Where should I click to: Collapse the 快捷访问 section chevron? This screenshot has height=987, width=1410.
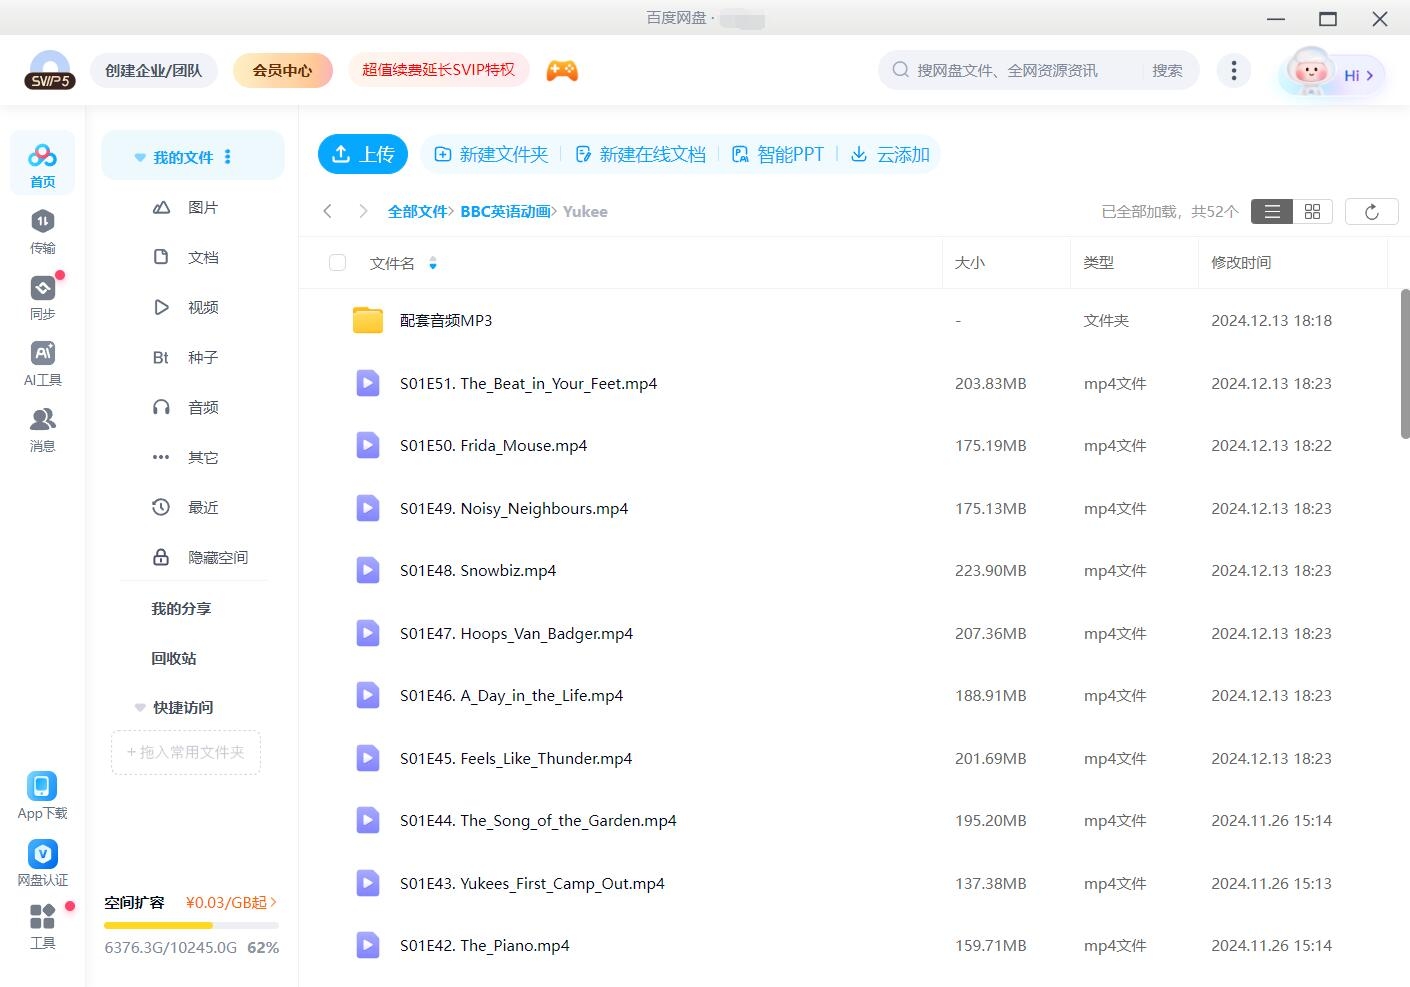(139, 707)
